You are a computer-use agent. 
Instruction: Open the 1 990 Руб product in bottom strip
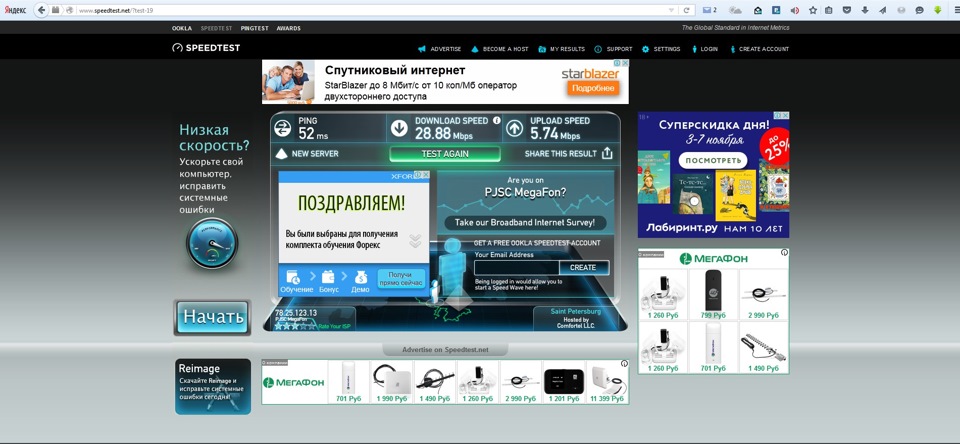point(392,382)
